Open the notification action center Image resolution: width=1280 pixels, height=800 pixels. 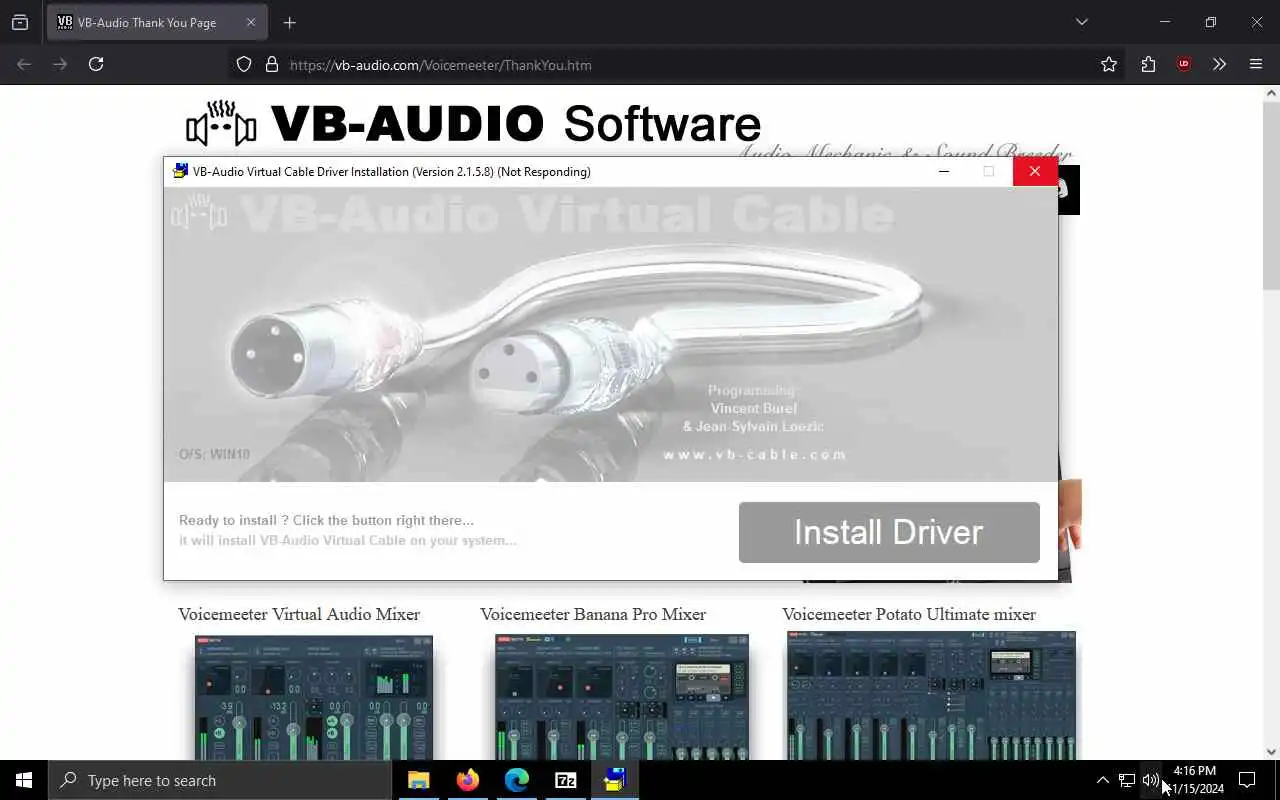[1247, 780]
